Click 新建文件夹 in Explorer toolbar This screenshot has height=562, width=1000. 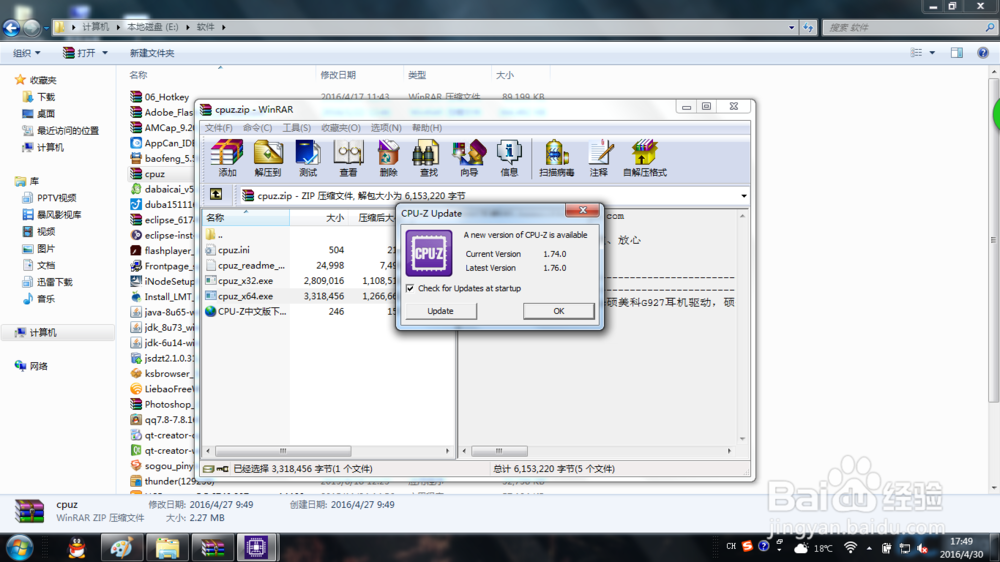pos(152,53)
